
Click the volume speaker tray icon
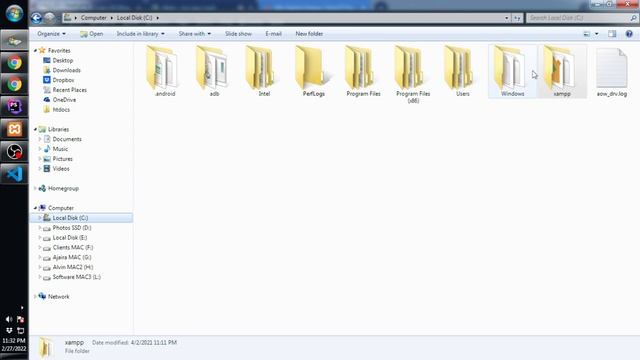tap(9, 319)
